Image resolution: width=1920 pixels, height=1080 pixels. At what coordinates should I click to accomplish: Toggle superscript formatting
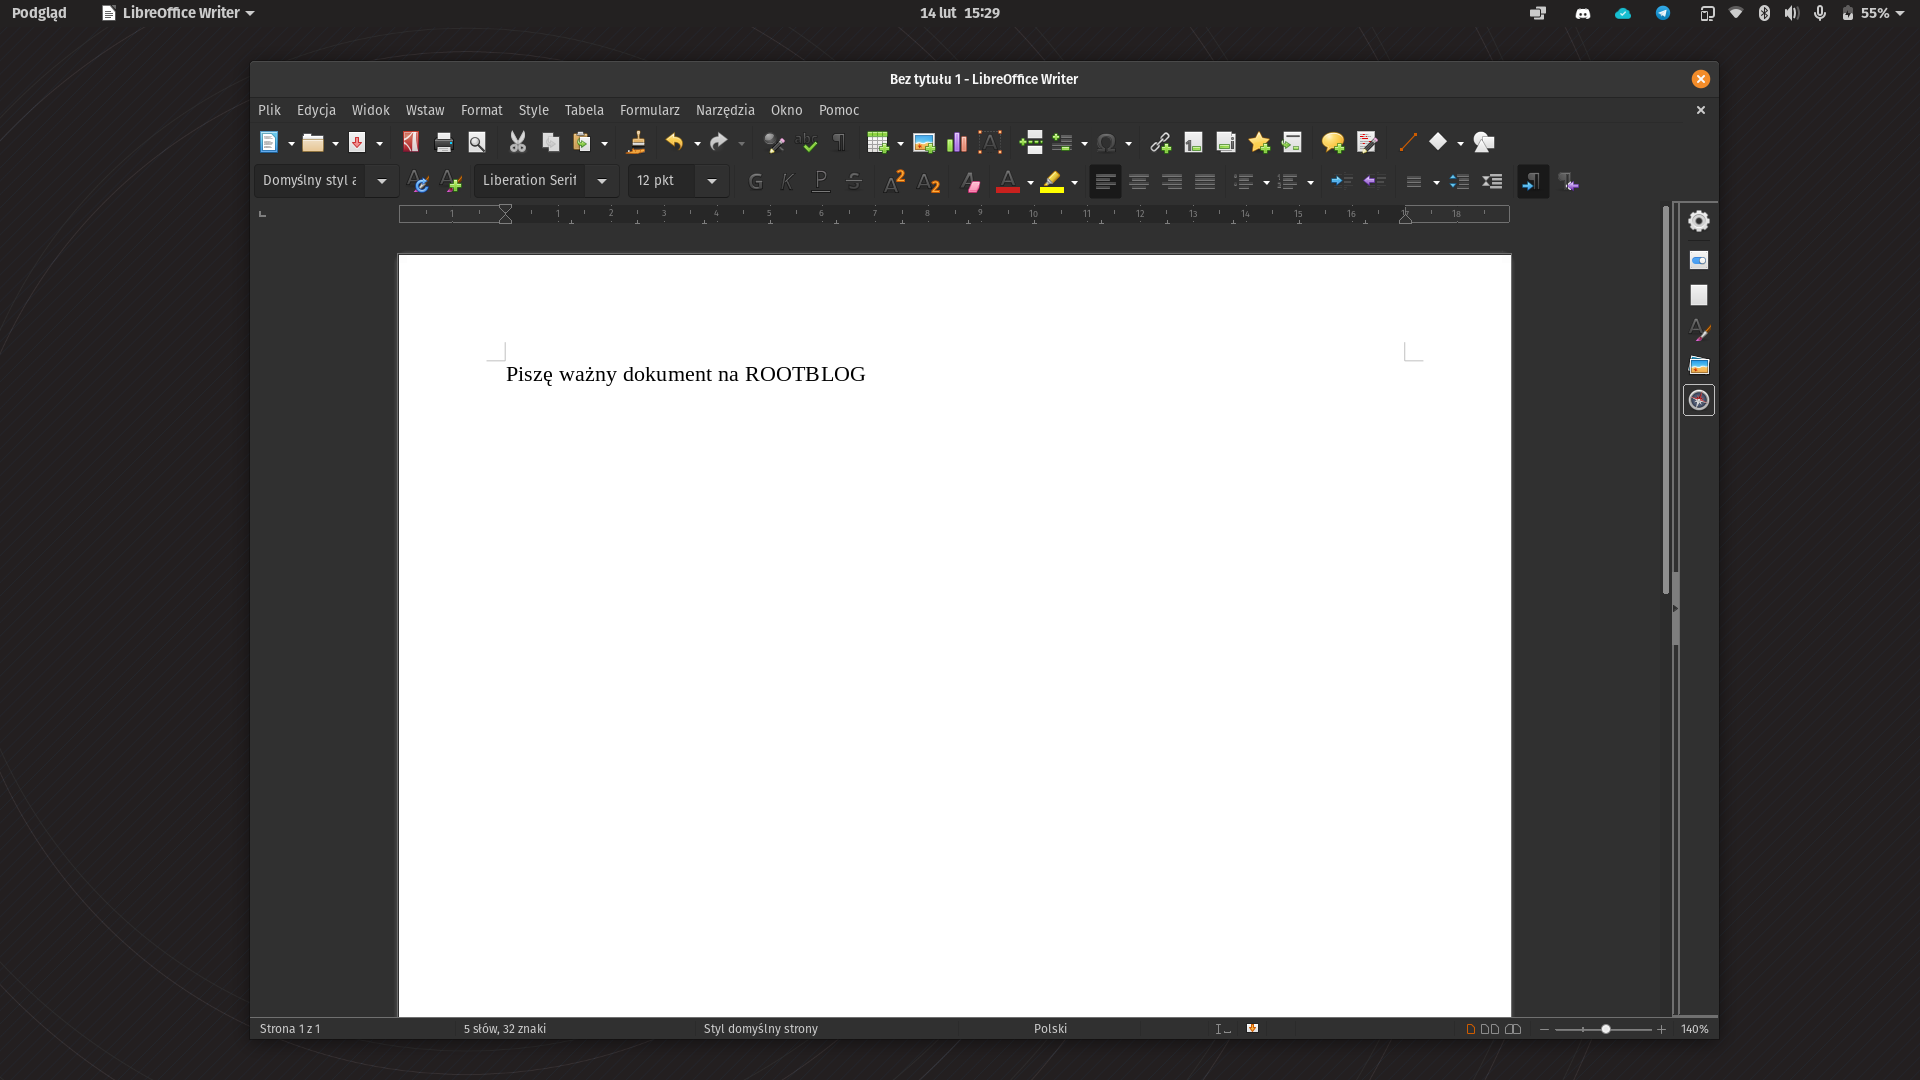pos(893,182)
